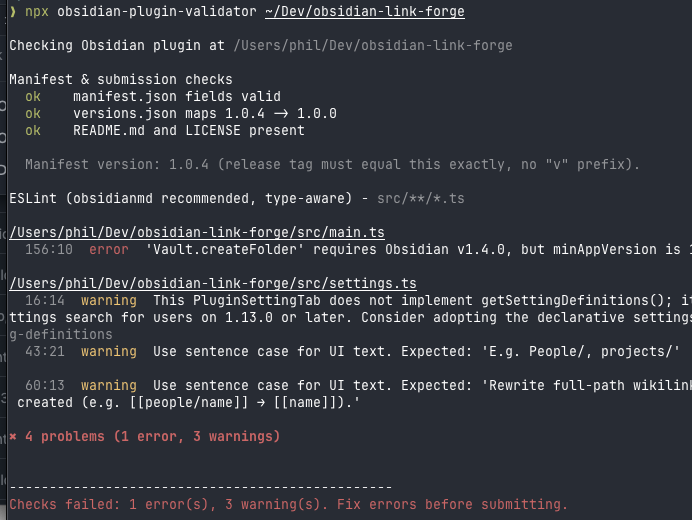Click the red 'error' label for Vault.createFolder
Image resolution: width=692 pixels, height=520 pixels.
(x=109, y=249)
